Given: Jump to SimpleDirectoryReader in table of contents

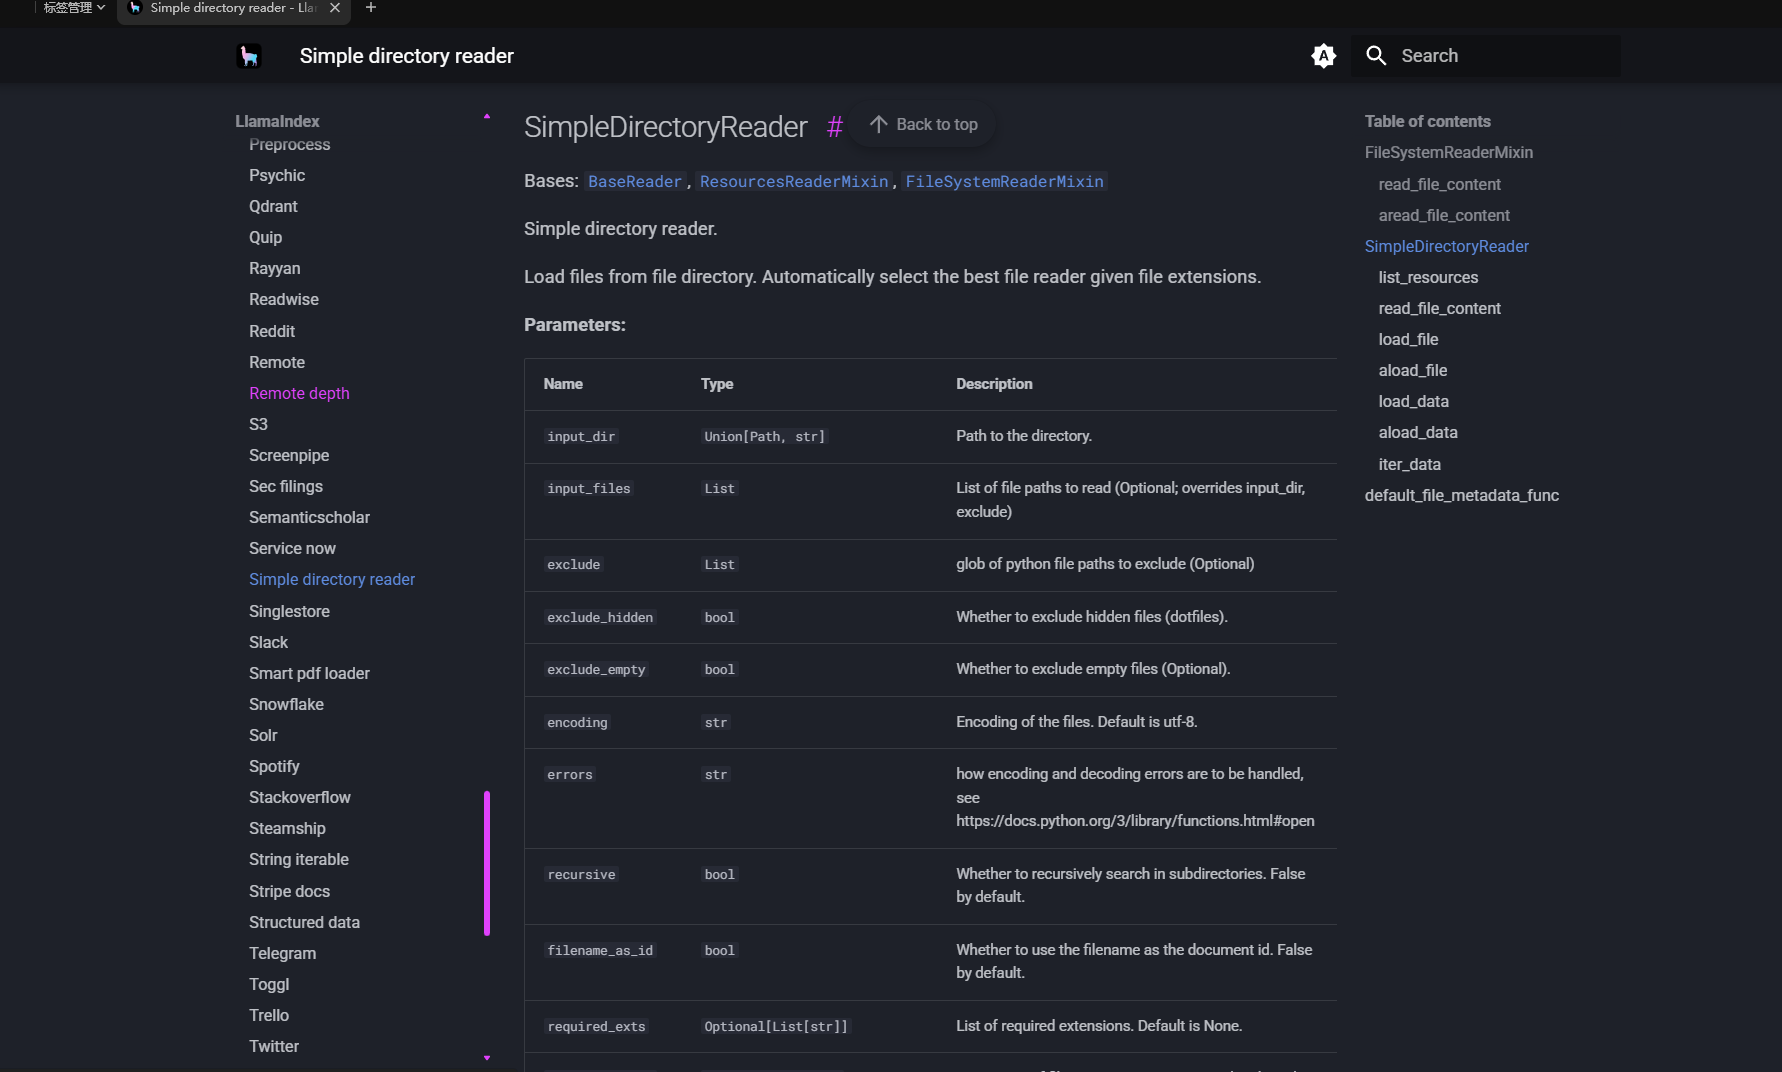Looking at the screenshot, I should pos(1447,246).
